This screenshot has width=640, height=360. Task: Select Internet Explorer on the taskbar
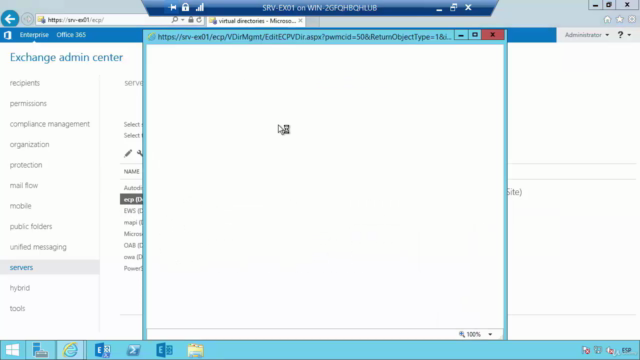(x=70, y=350)
